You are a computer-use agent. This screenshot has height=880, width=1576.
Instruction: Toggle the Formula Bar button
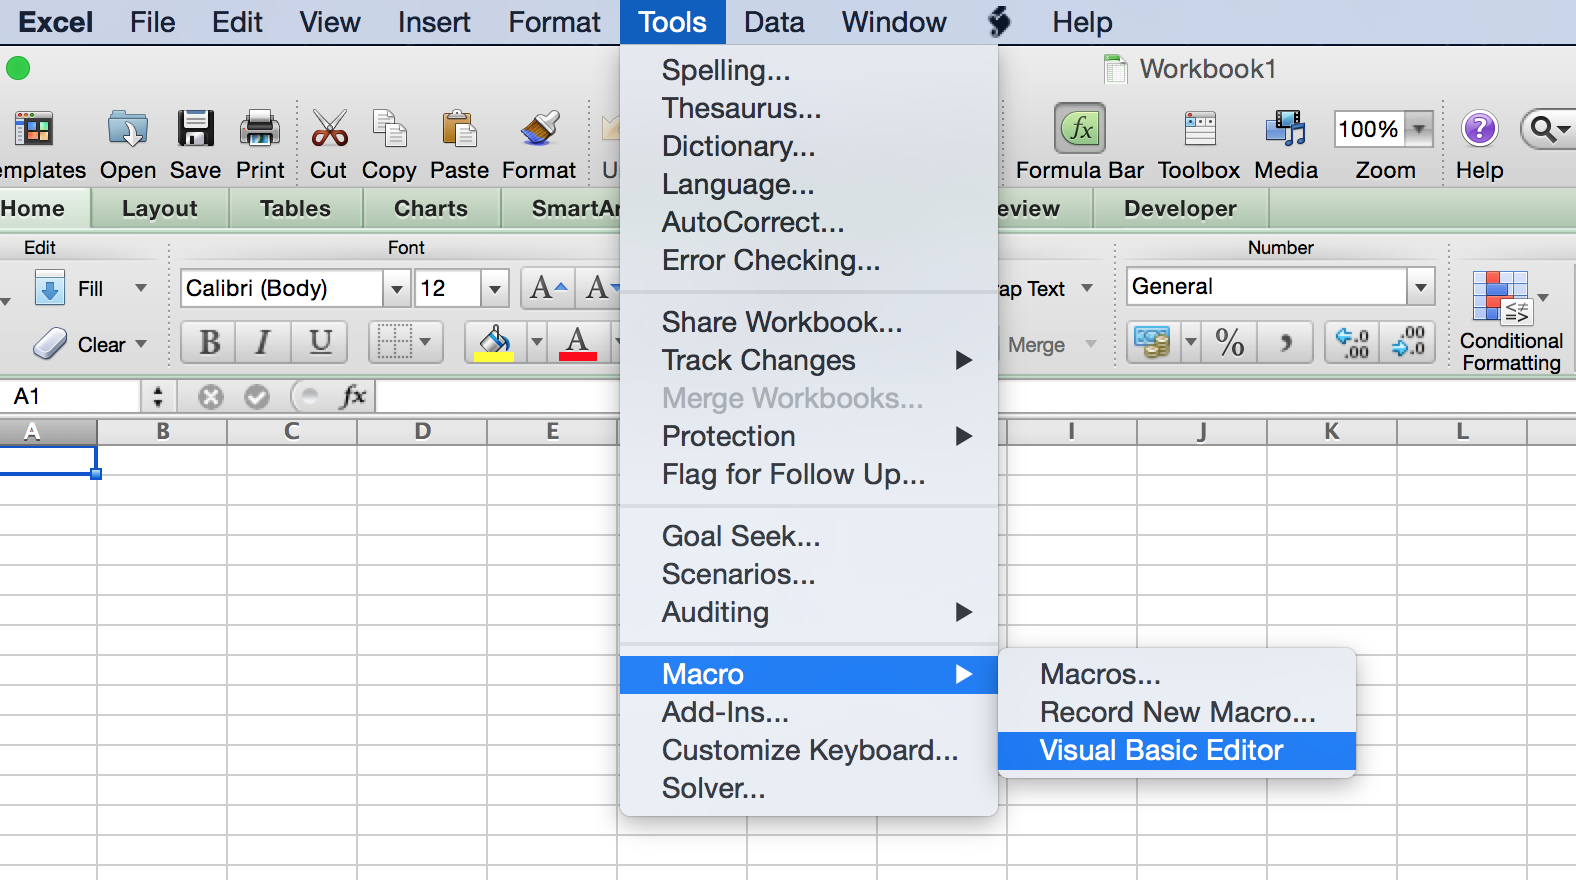tap(1080, 130)
